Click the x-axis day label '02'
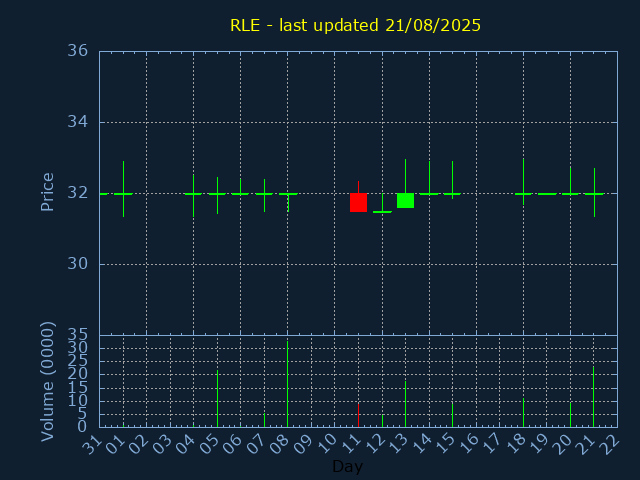640x480 pixels. [x=139, y=443]
